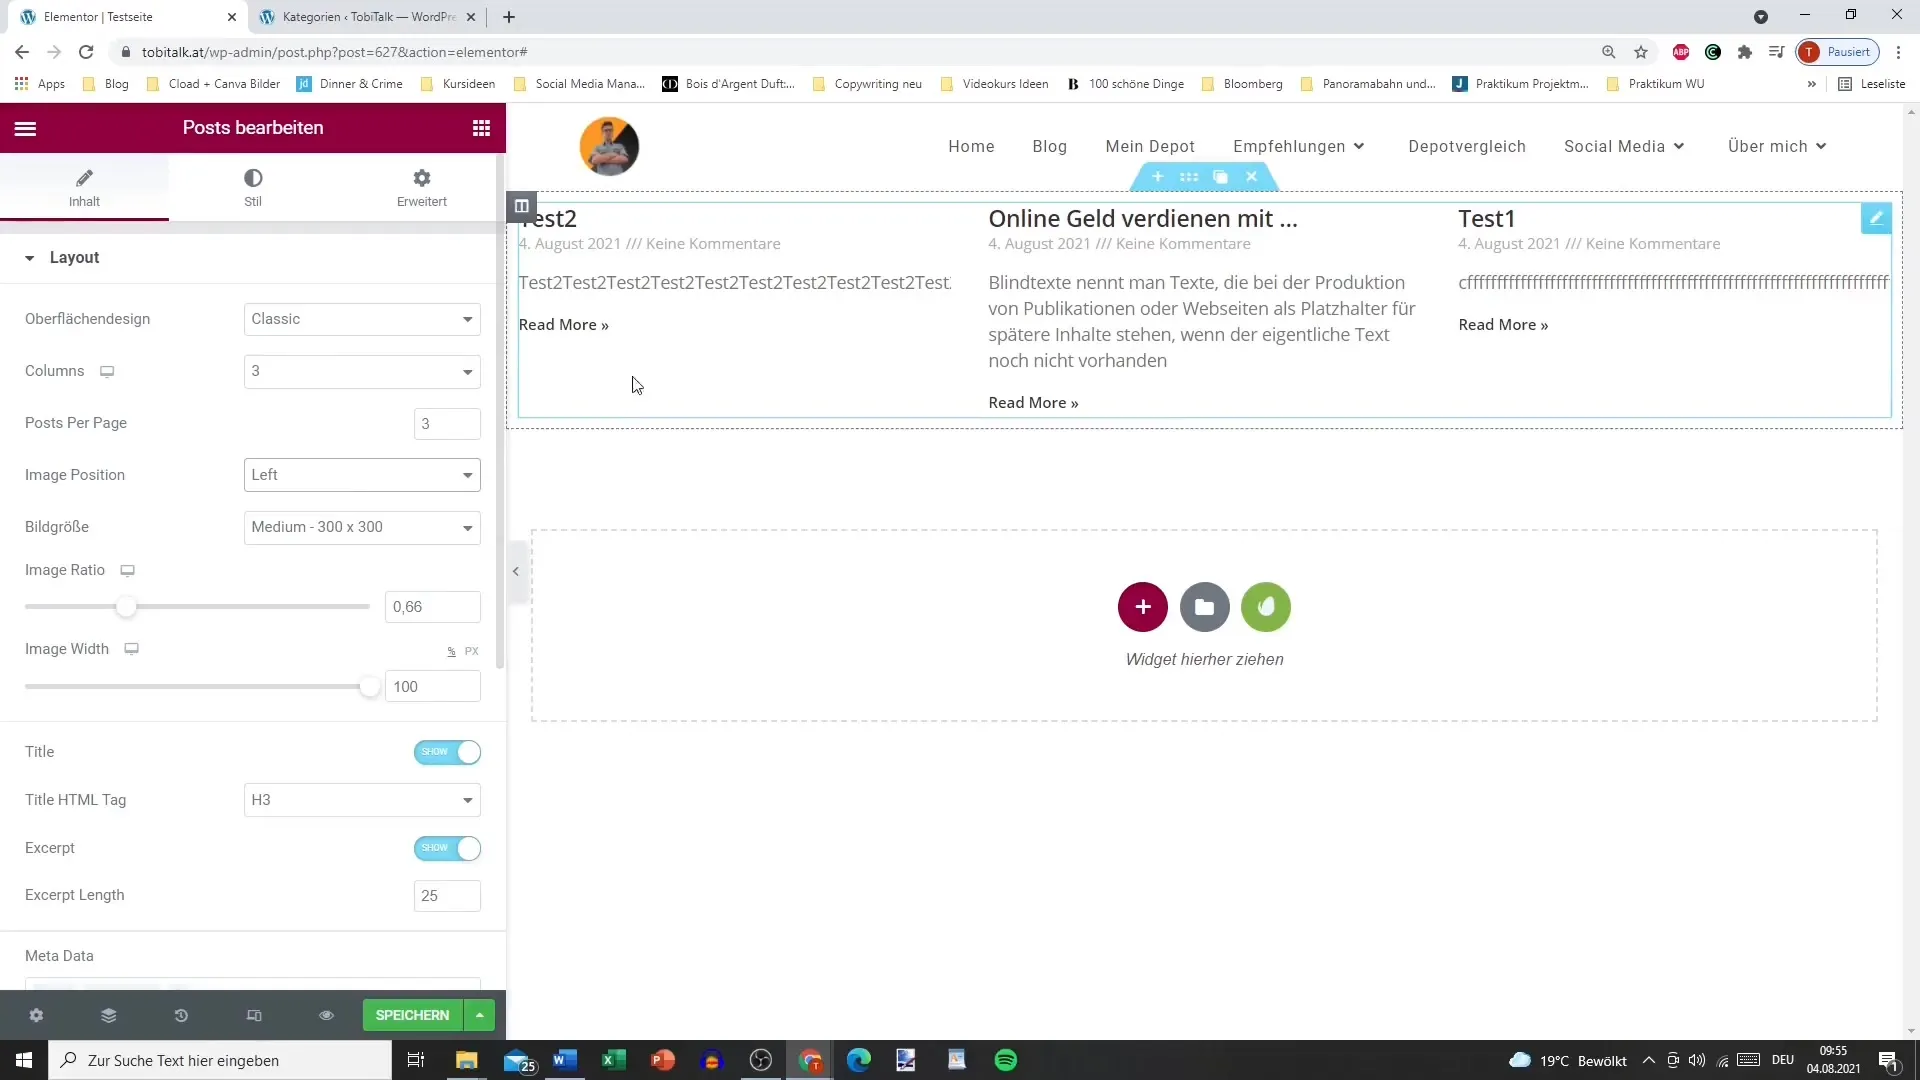Add section using the plus in section handle

click(x=1157, y=177)
